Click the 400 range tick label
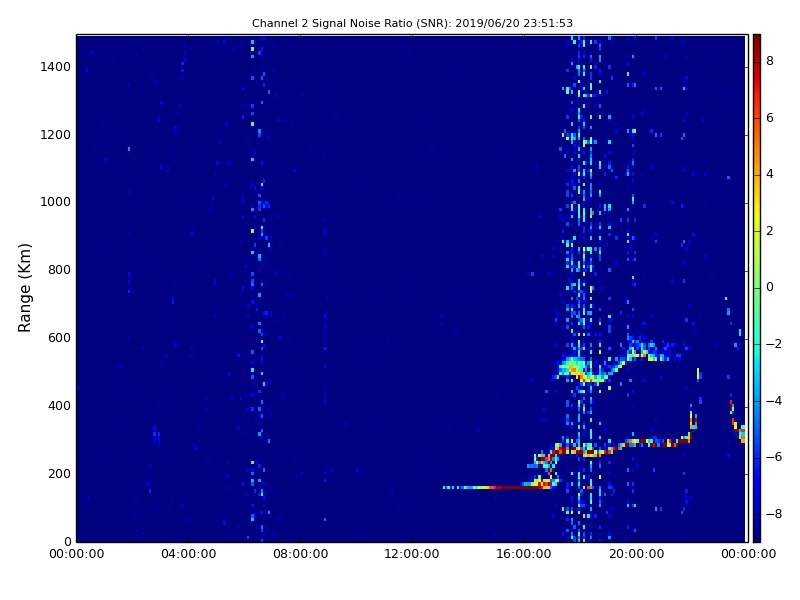 (60, 406)
